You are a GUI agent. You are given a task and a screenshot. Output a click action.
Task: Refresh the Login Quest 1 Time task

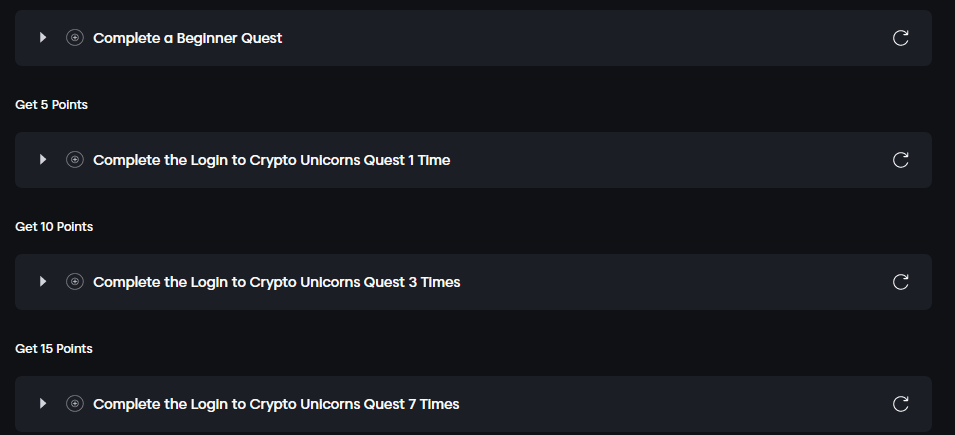pos(900,160)
